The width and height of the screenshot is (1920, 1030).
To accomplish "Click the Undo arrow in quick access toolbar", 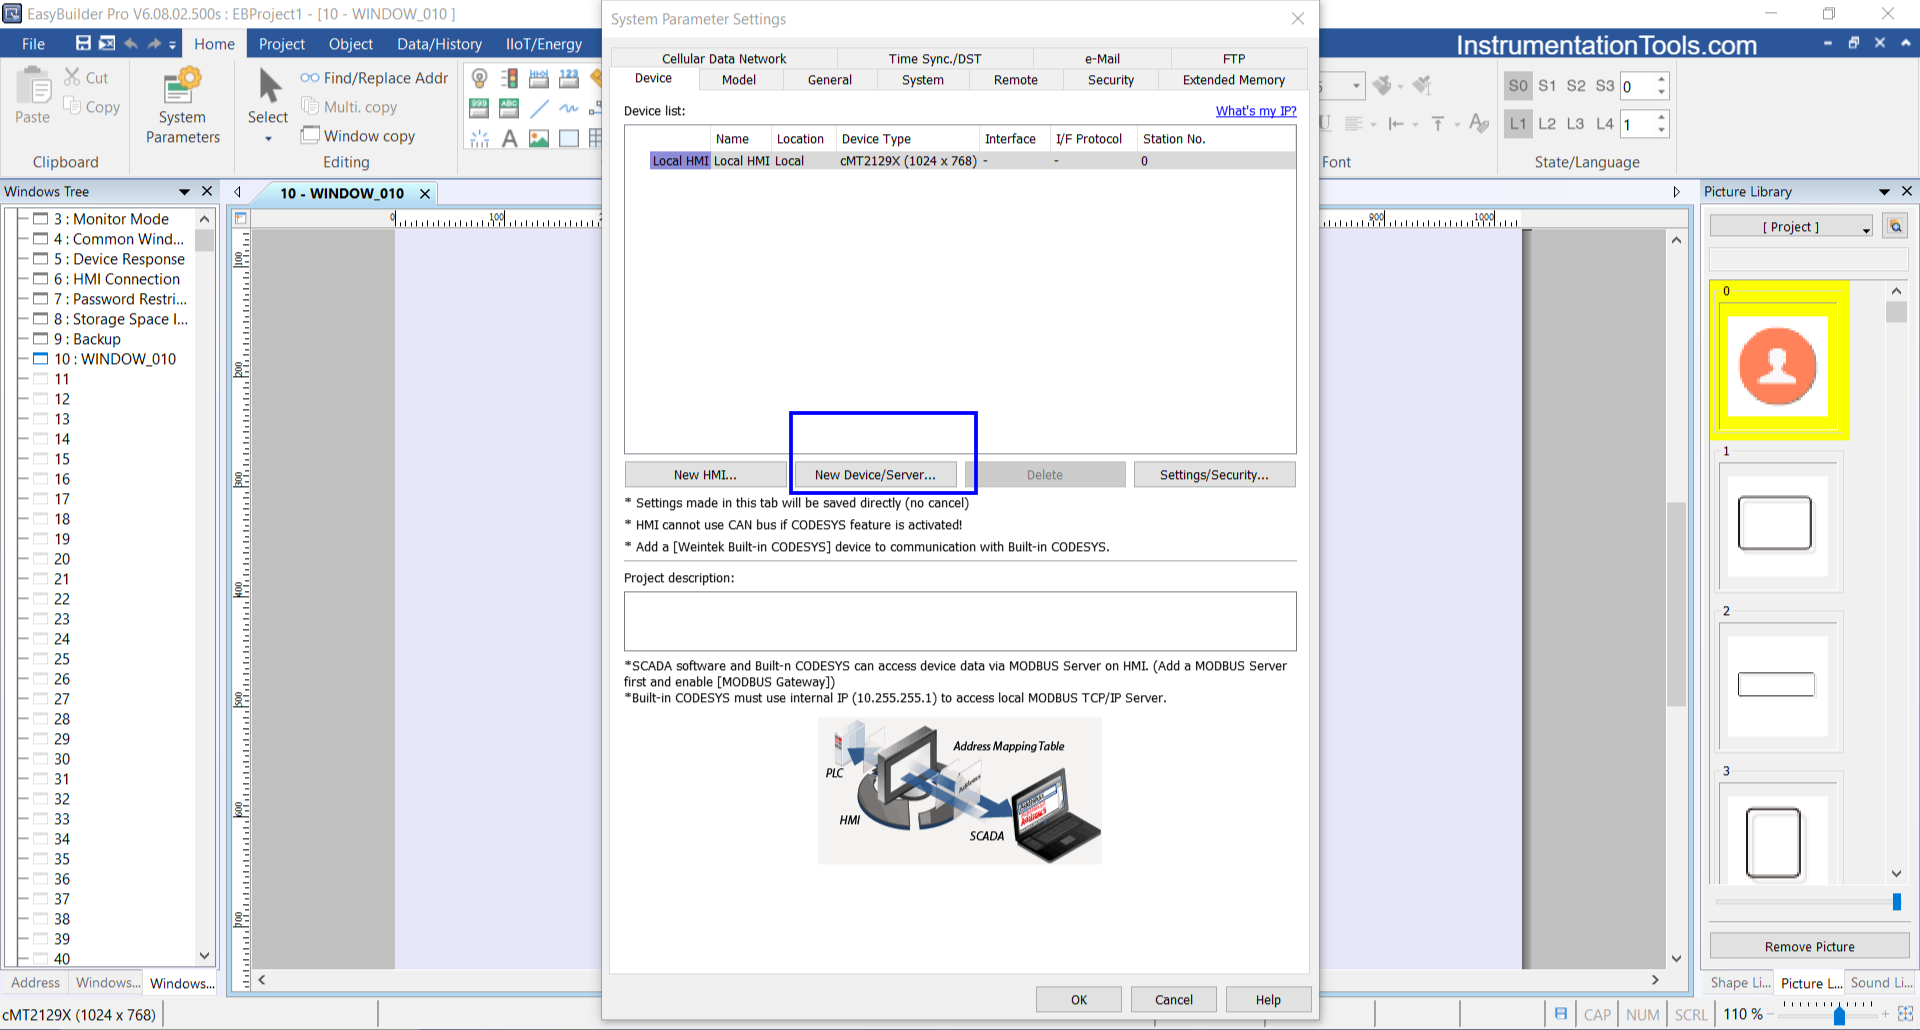I will [x=130, y=43].
